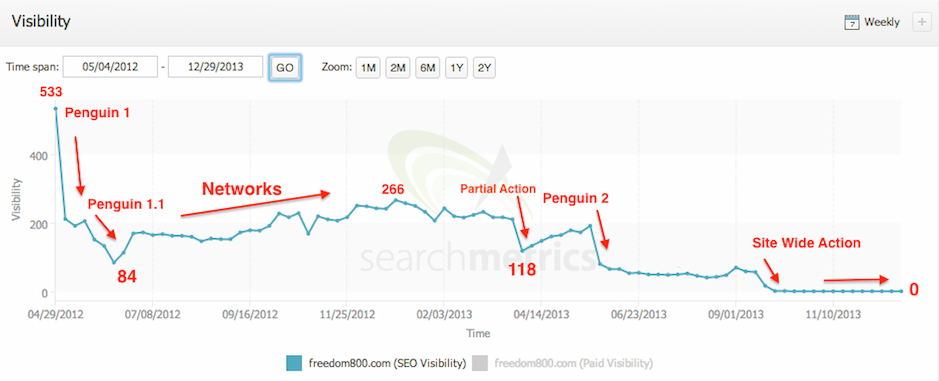Click the start date field 05/04/2012

tap(110, 67)
